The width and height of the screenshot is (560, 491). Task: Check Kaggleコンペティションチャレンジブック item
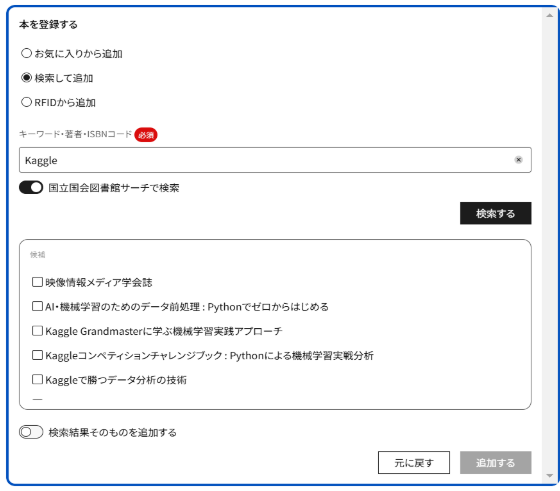tap(38, 355)
